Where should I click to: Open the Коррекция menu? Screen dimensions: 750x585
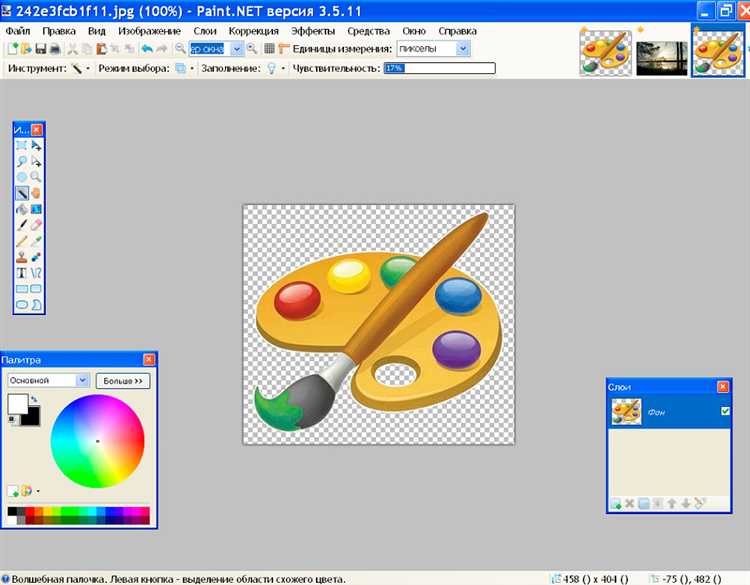pos(254,31)
